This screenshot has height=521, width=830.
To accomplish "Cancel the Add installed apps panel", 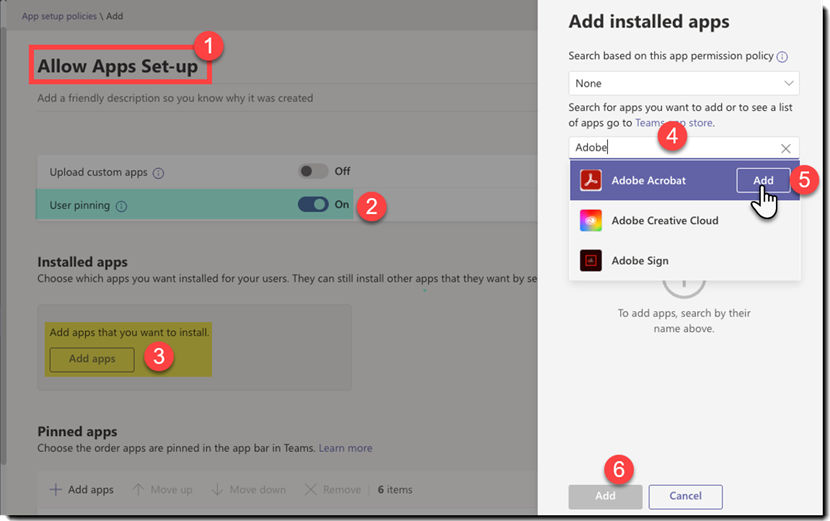I will [x=685, y=496].
